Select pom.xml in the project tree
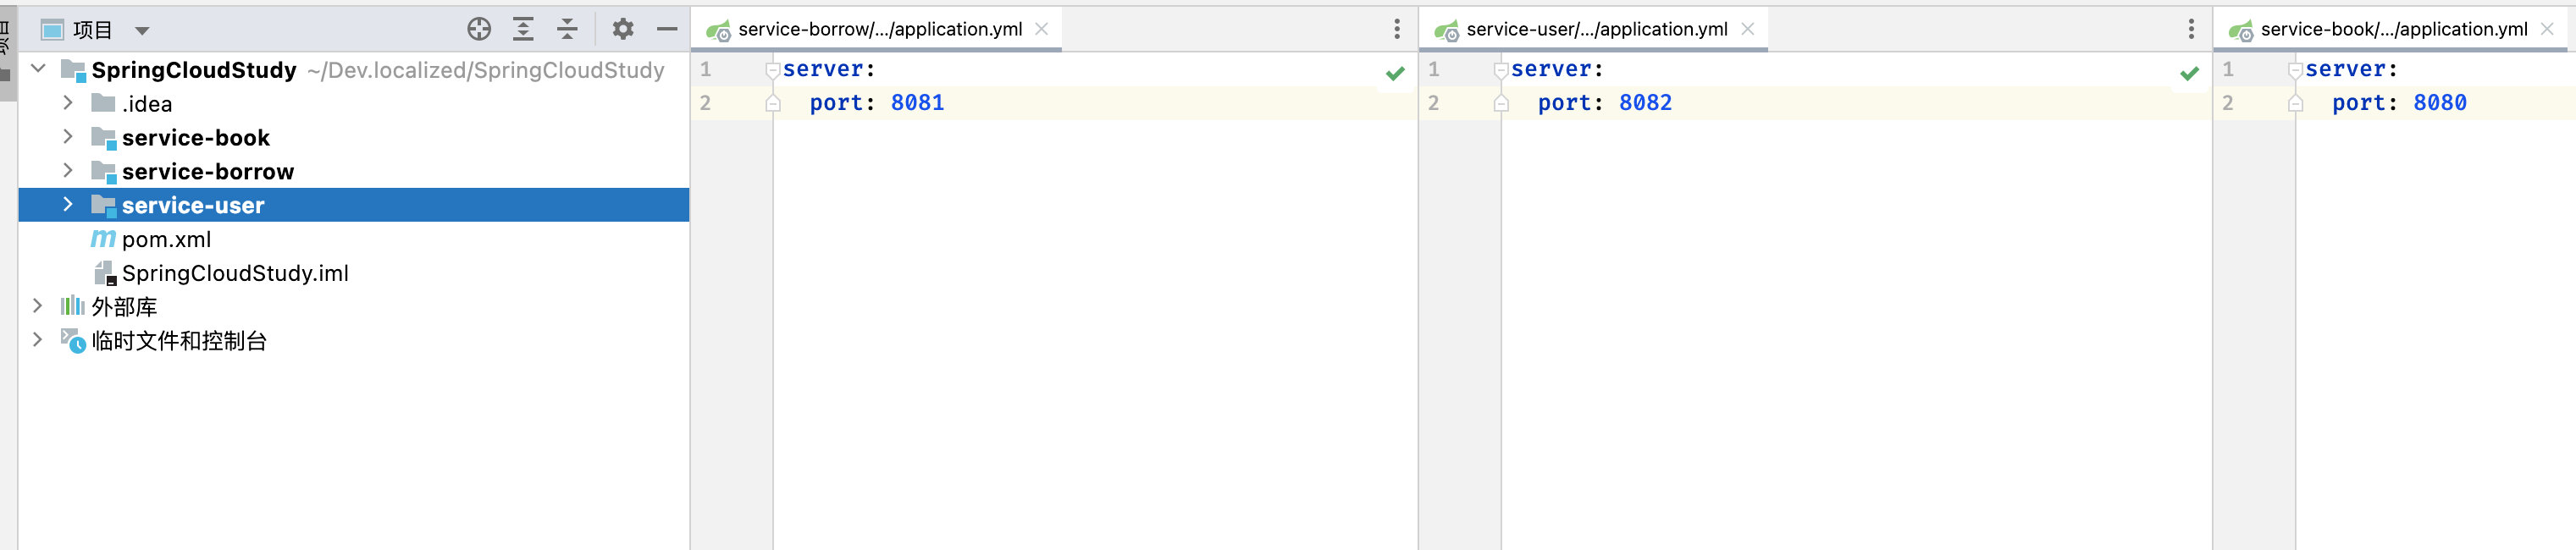The width and height of the screenshot is (2576, 550). pos(166,240)
